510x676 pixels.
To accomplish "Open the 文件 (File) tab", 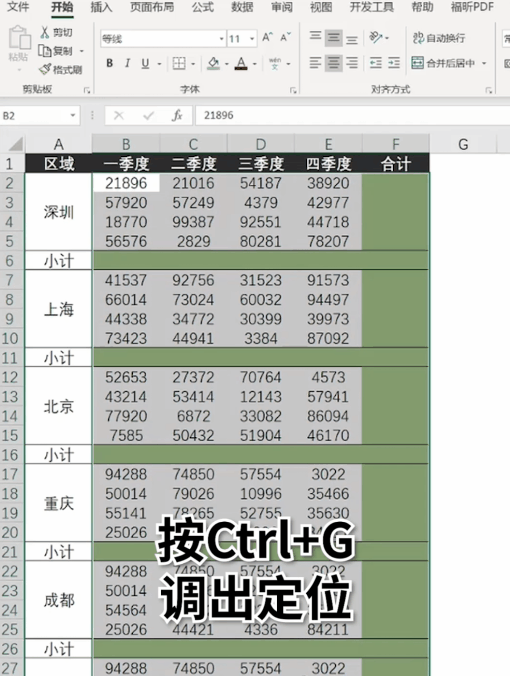I will click(19, 7).
